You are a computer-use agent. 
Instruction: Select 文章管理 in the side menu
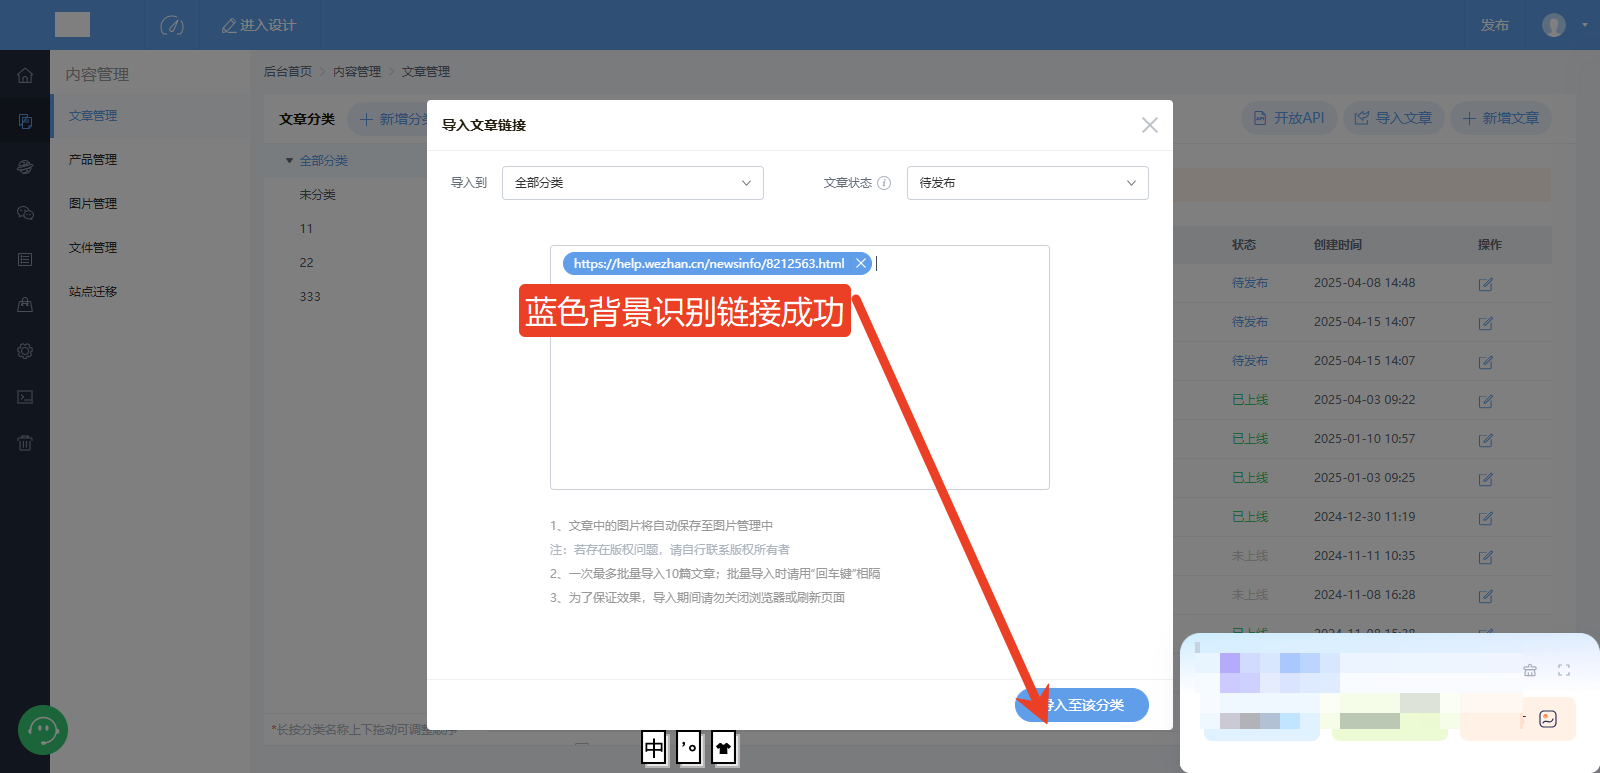coord(93,116)
